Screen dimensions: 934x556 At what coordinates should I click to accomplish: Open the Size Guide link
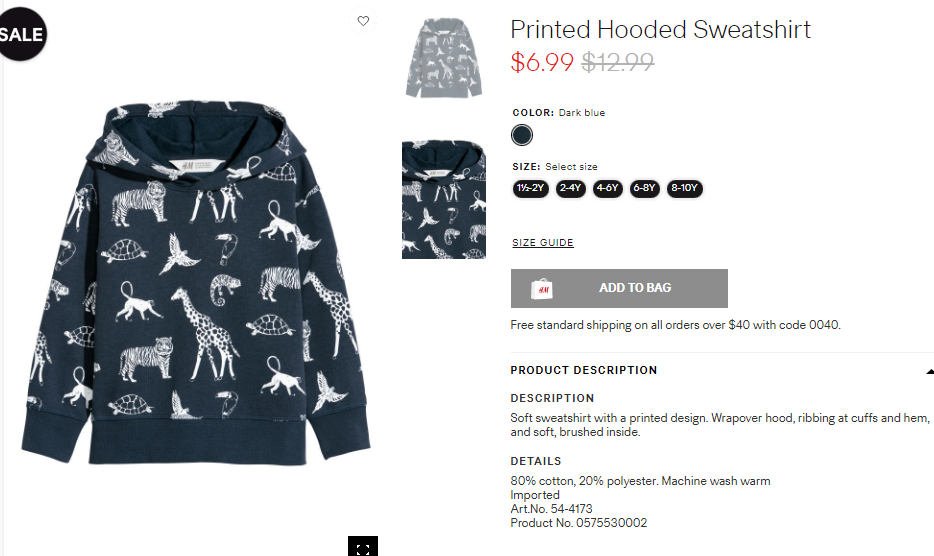(x=543, y=243)
